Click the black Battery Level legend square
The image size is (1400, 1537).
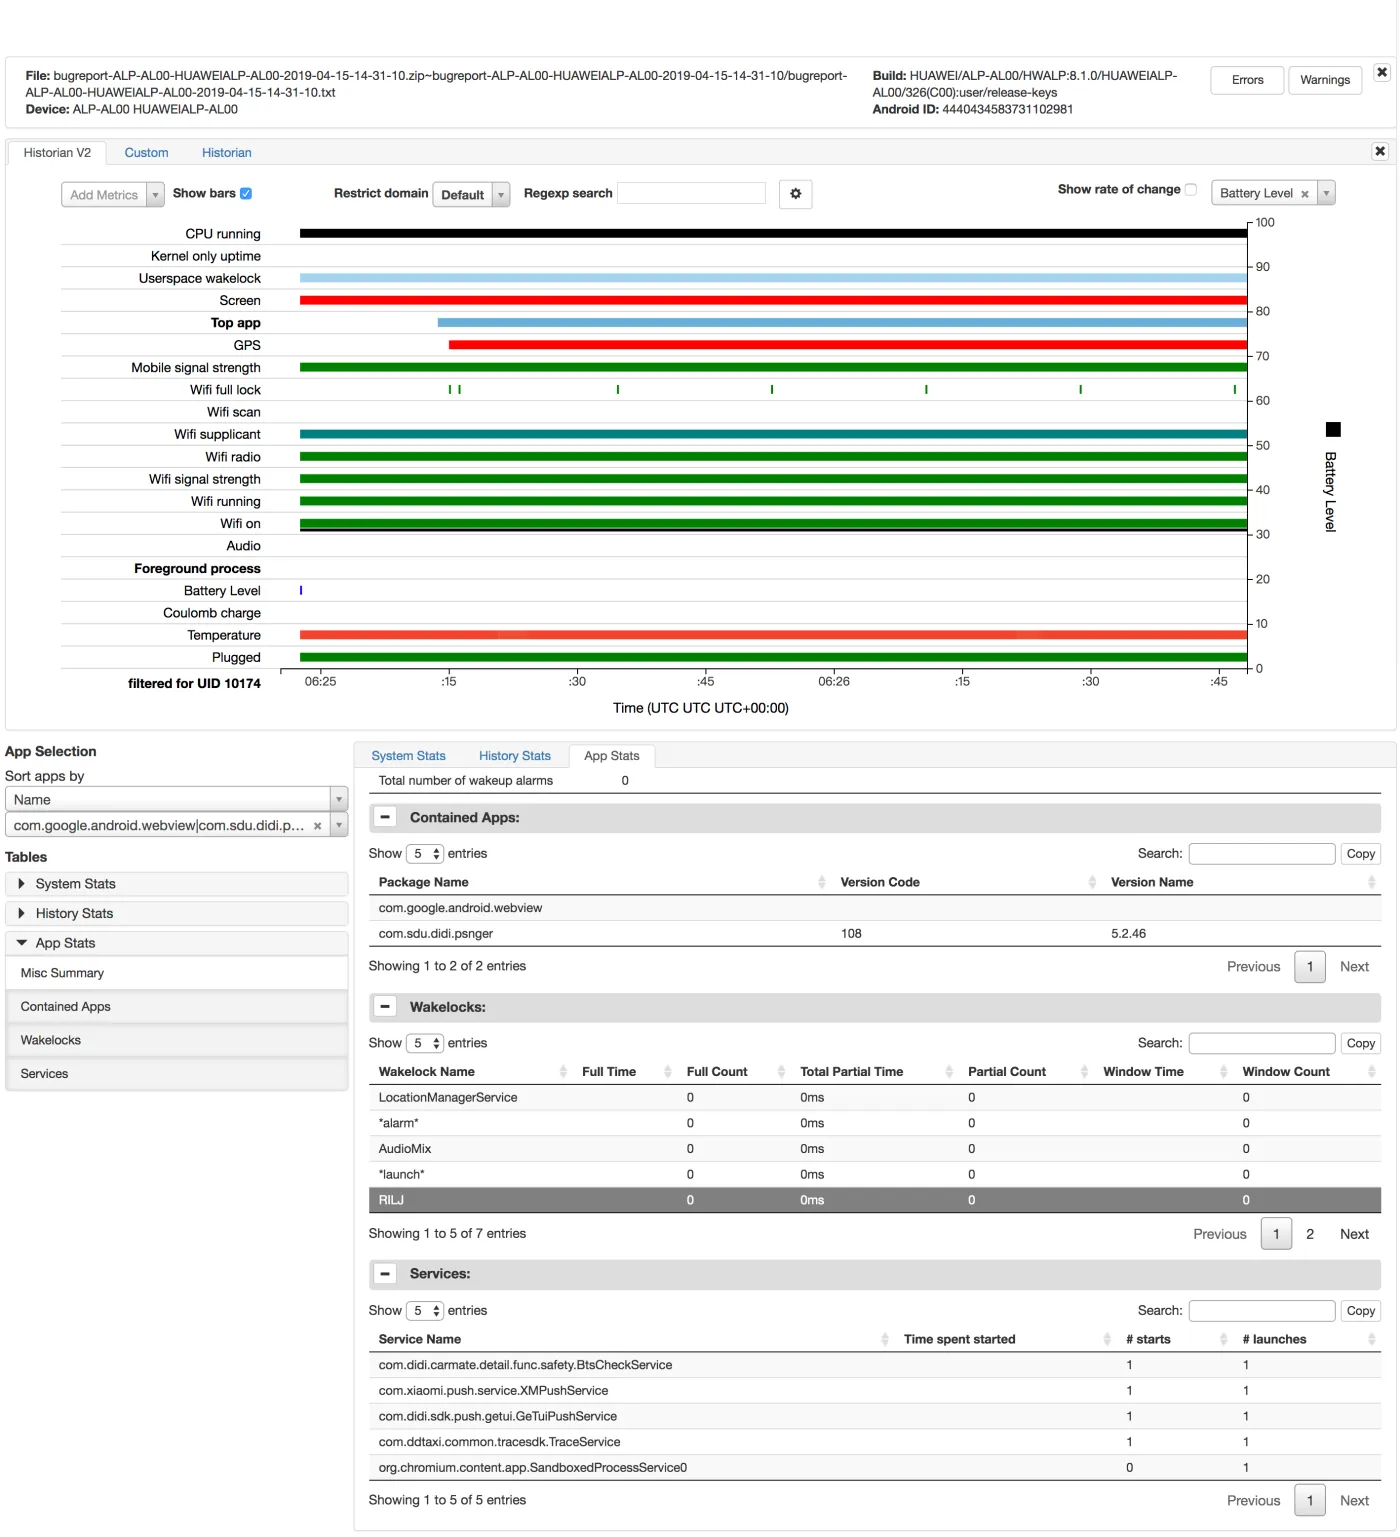point(1333,430)
